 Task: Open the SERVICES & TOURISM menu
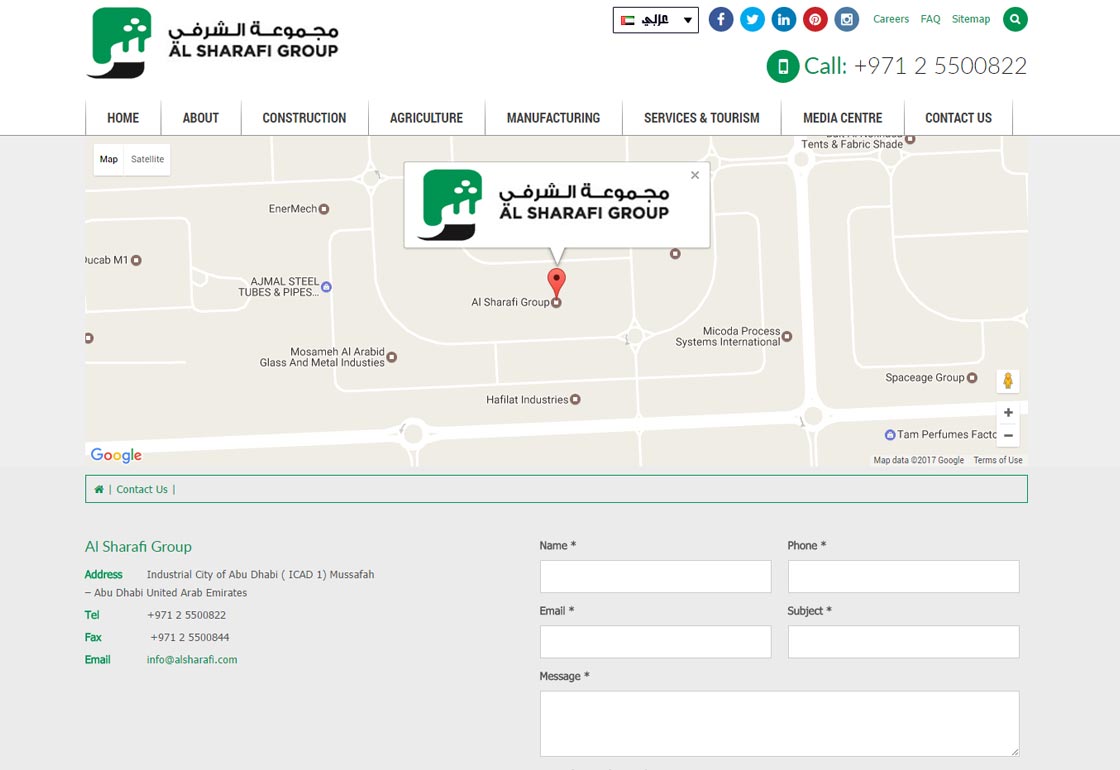pyautogui.click(x=701, y=118)
